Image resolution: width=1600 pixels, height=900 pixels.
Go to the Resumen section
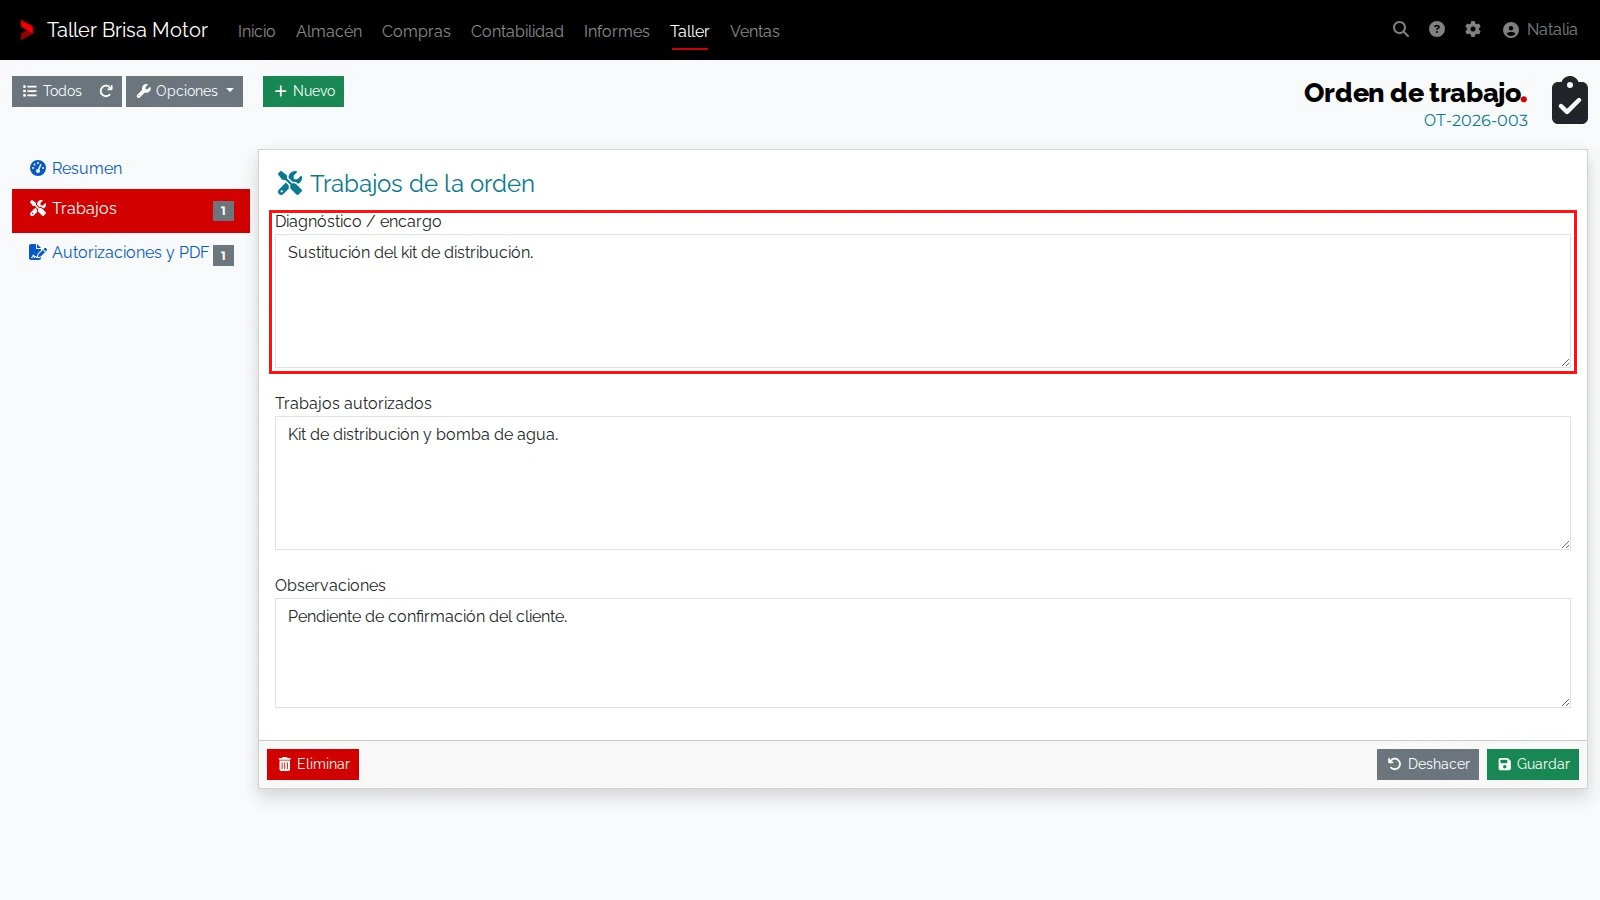[x=76, y=168]
